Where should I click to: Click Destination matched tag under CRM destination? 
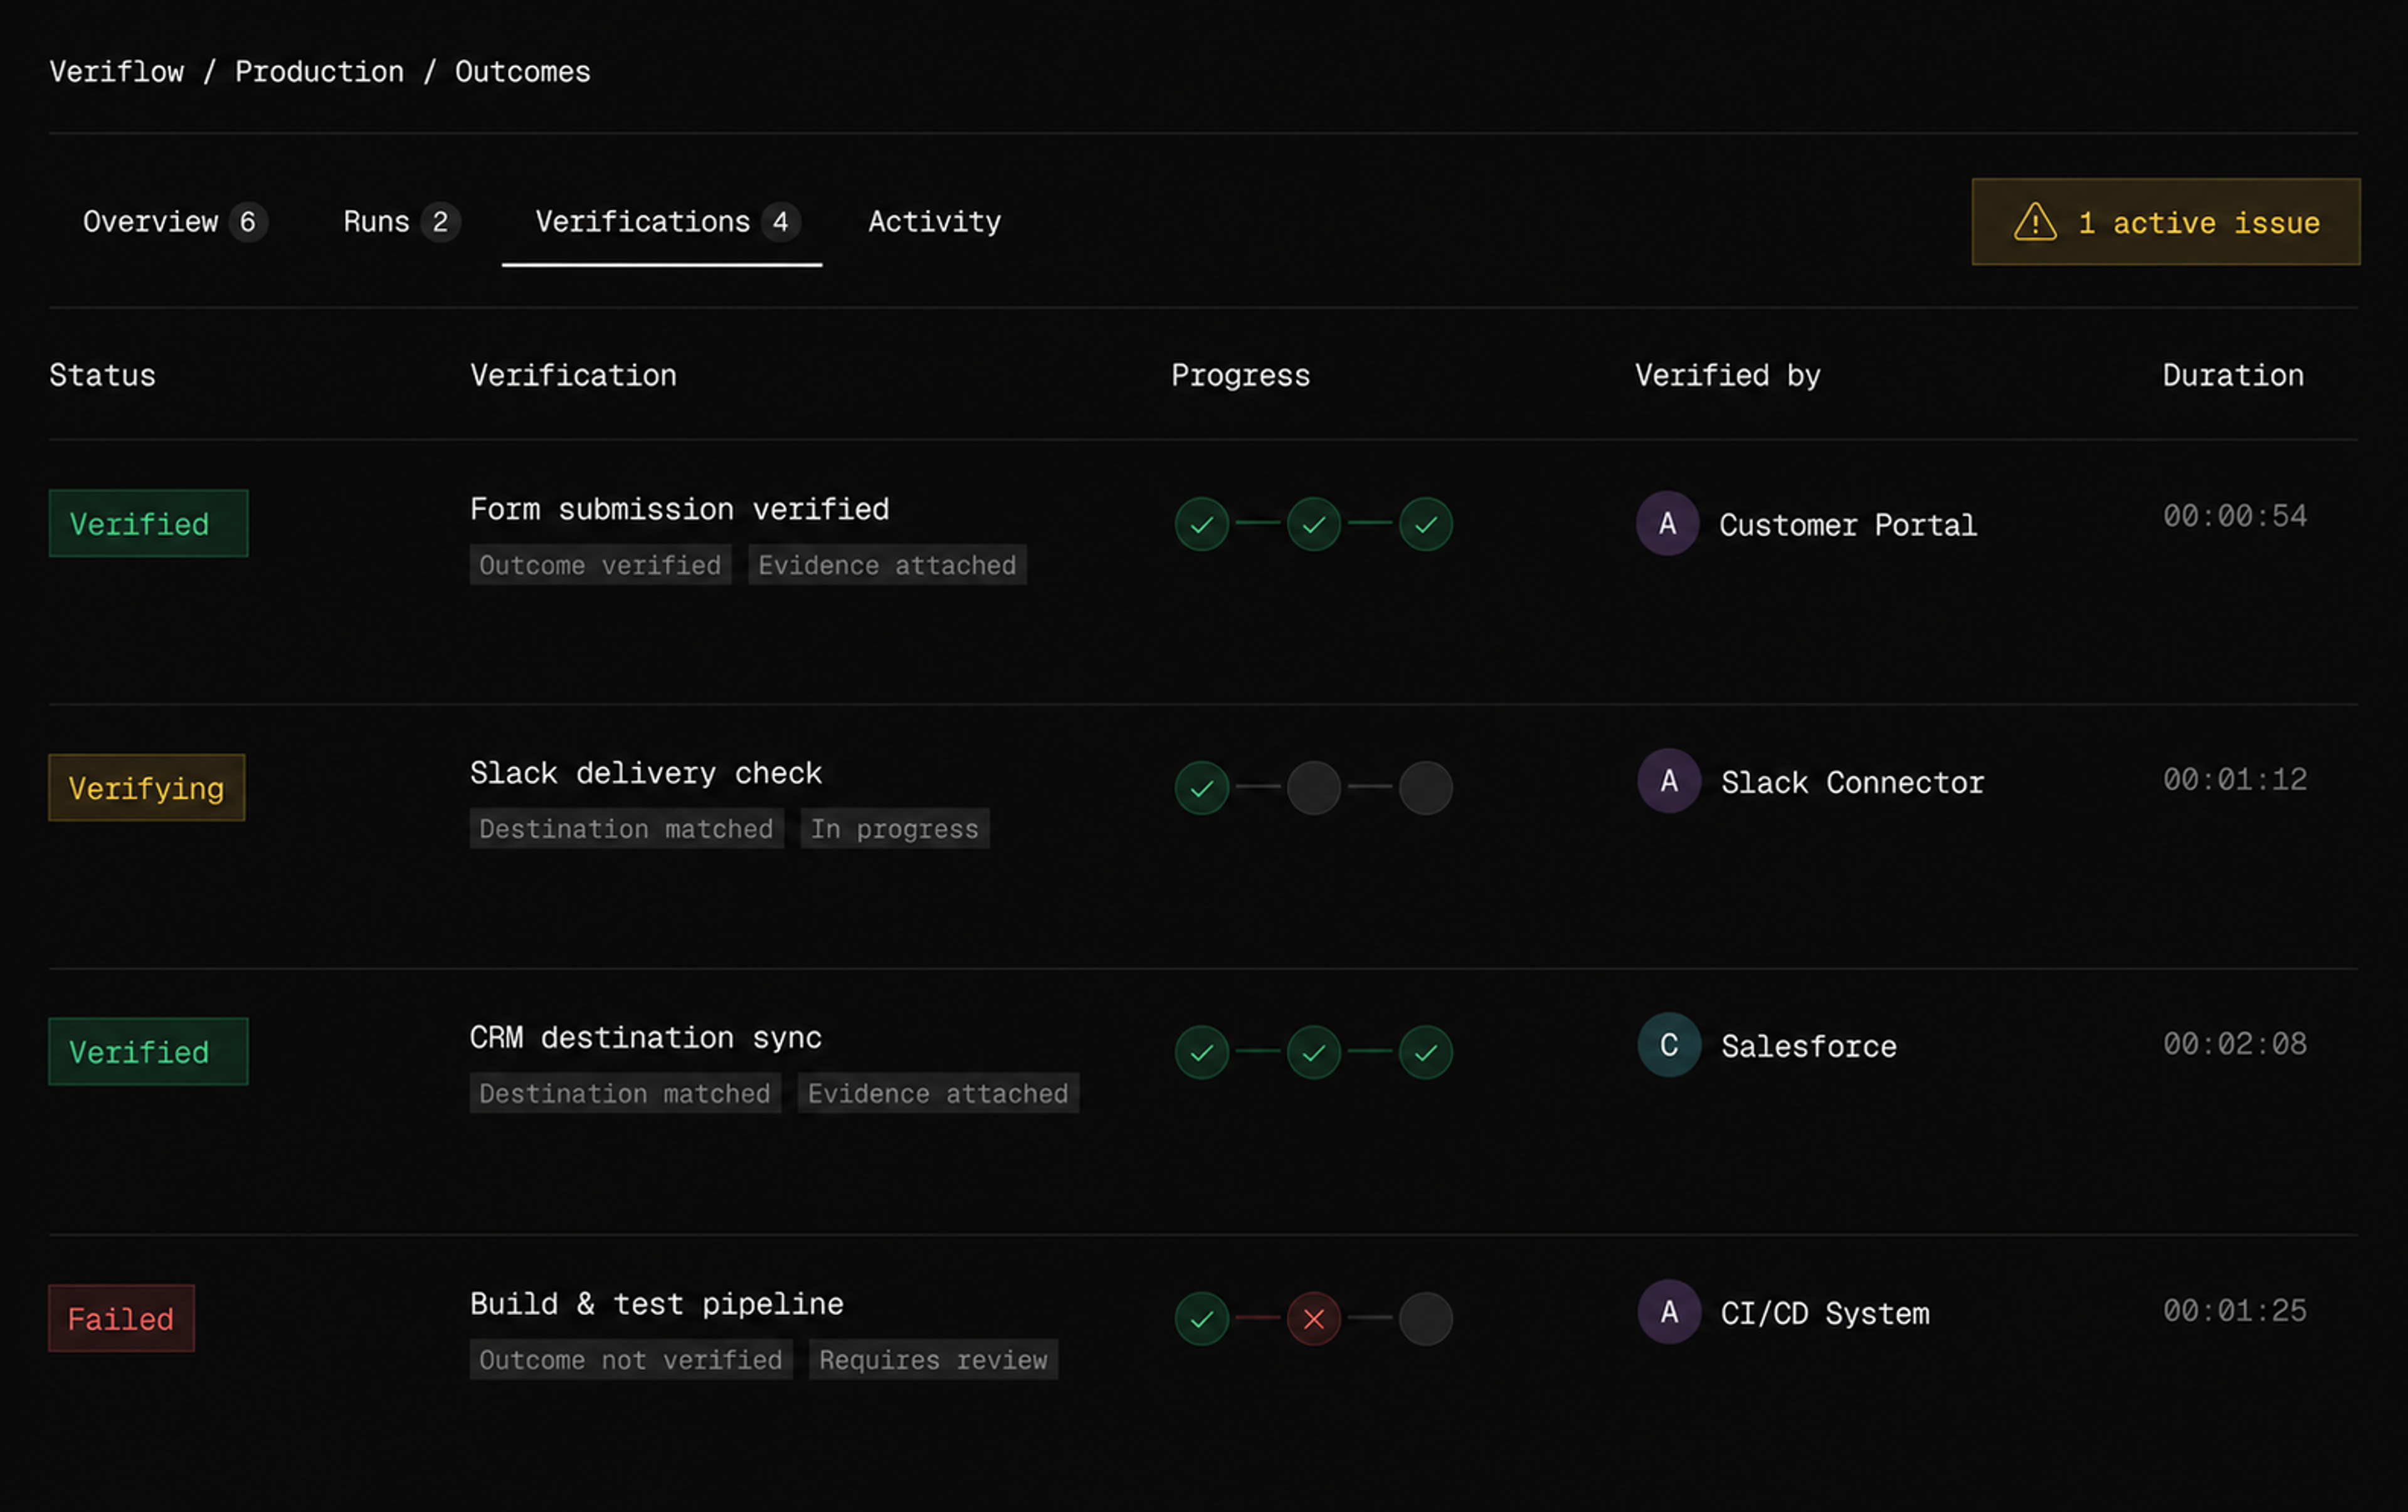point(625,1093)
